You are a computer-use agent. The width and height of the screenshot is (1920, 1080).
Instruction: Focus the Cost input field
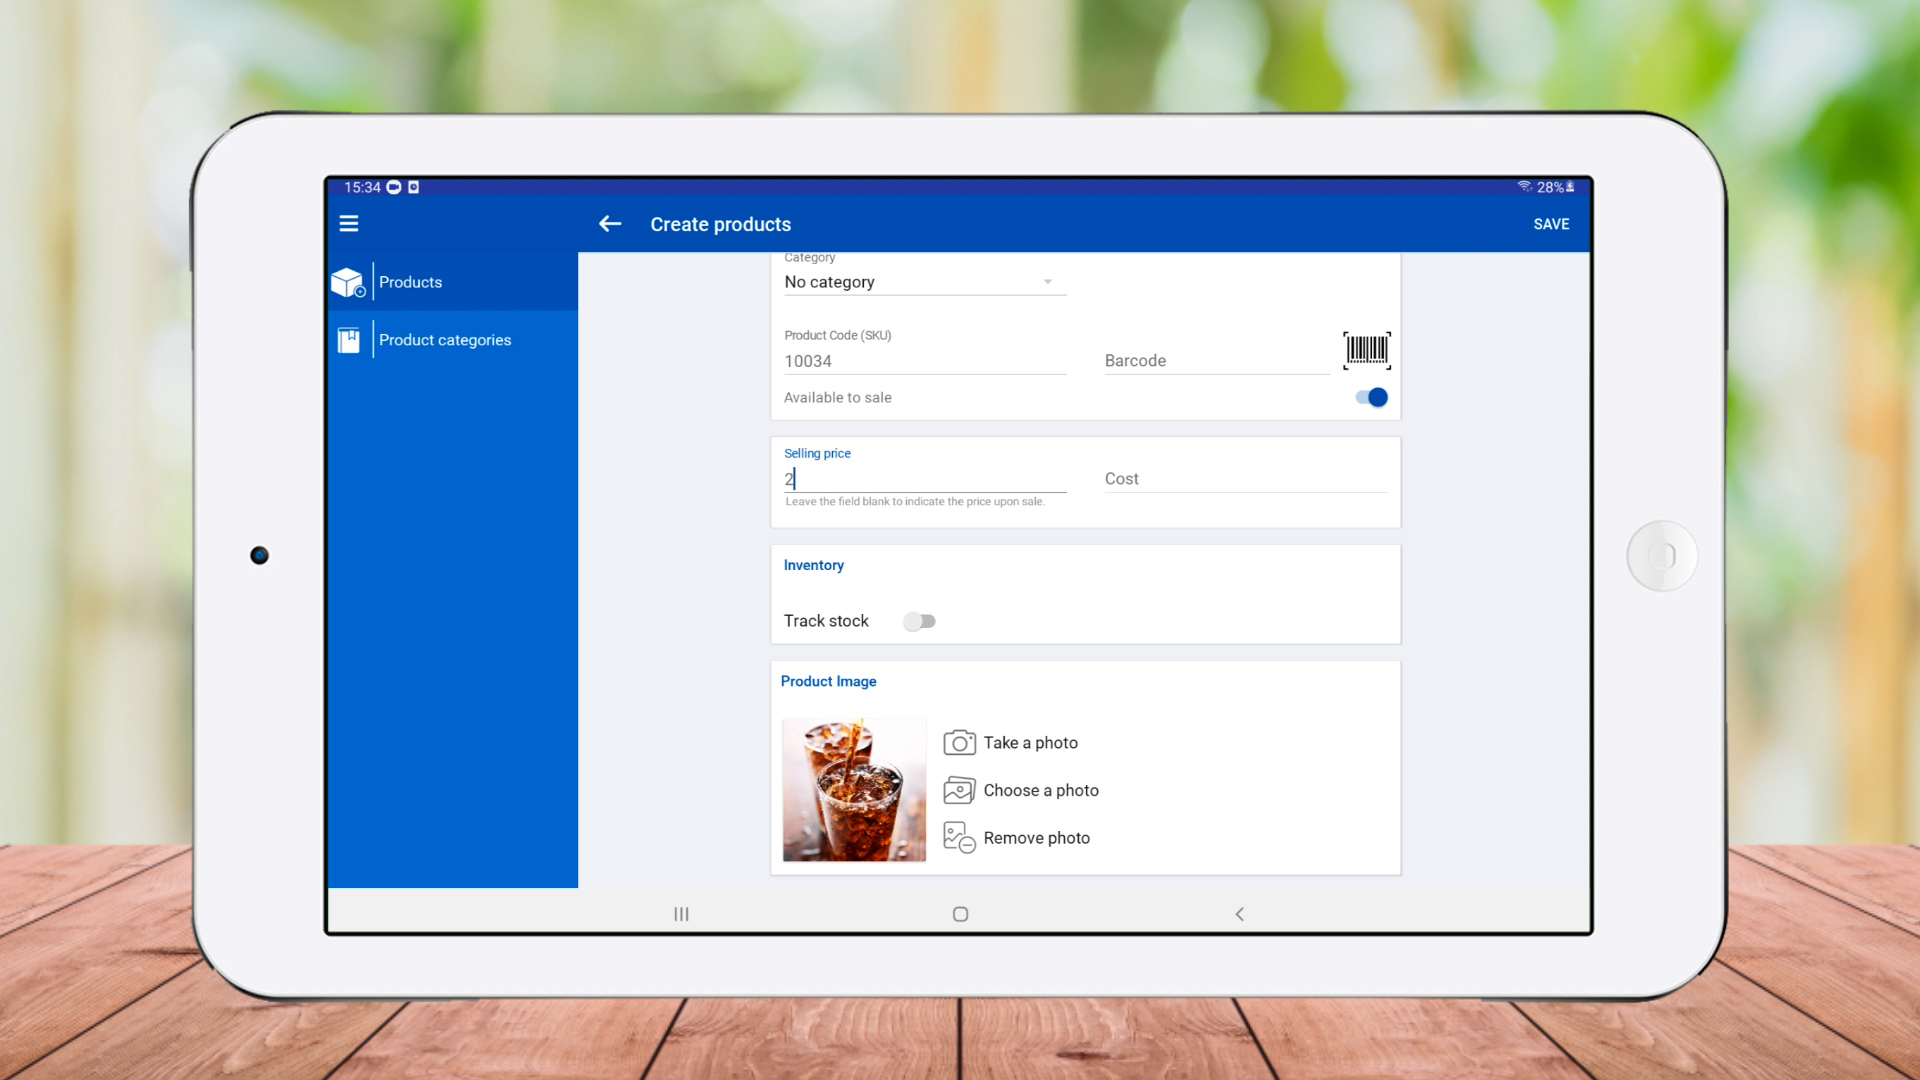pyautogui.click(x=1244, y=479)
